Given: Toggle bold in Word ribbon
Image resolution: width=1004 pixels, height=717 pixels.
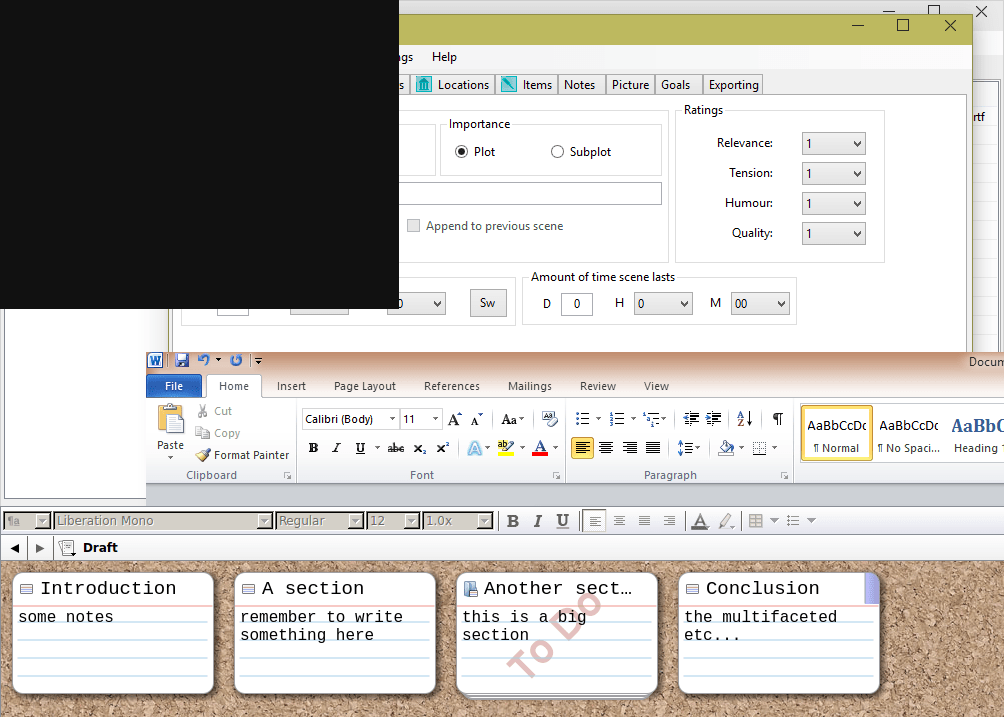Looking at the screenshot, I should click(313, 448).
